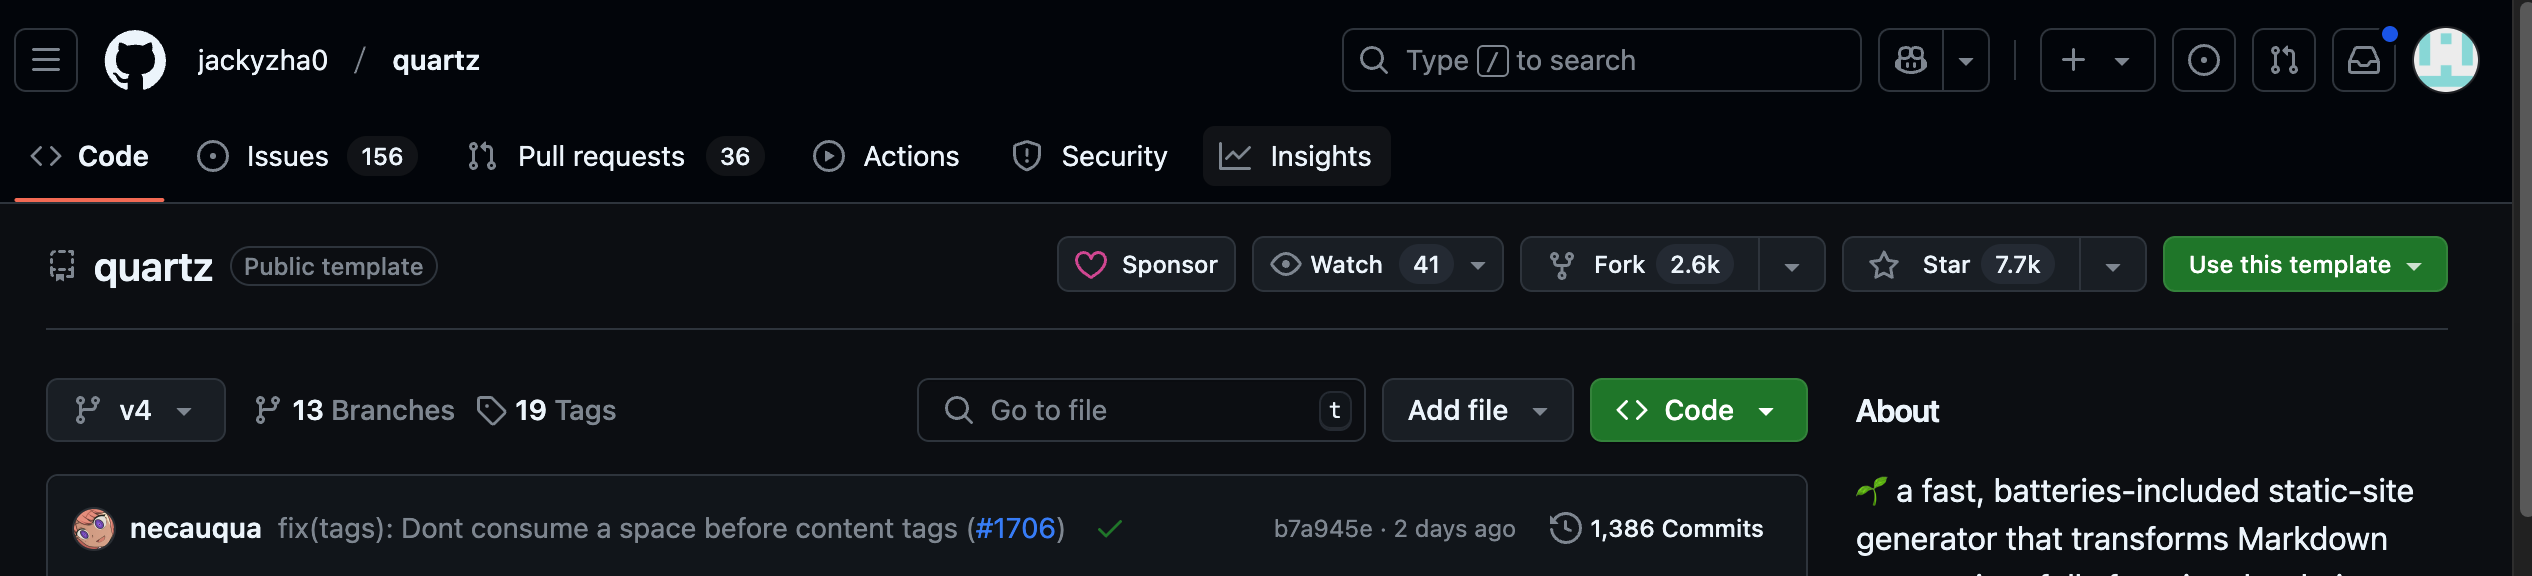Switch to the Issues tab
Image resolution: width=2532 pixels, height=576 pixels.
[307, 156]
